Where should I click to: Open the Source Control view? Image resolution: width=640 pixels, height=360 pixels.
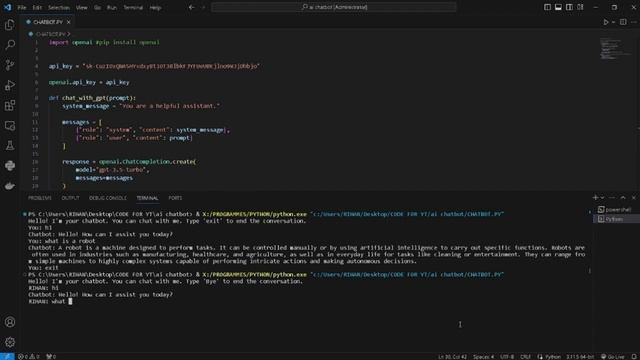(x=10, y=65)
